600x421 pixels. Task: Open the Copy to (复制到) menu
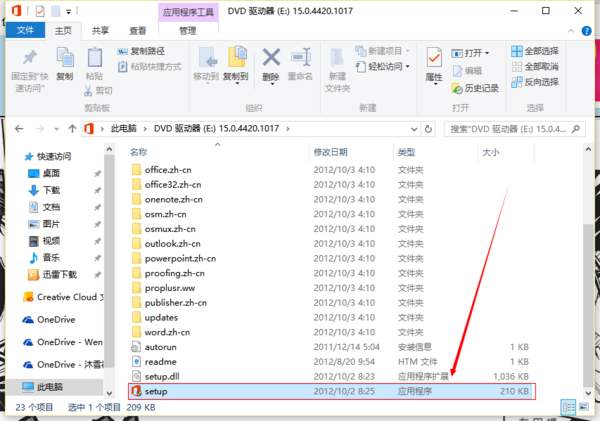[236, 65]
